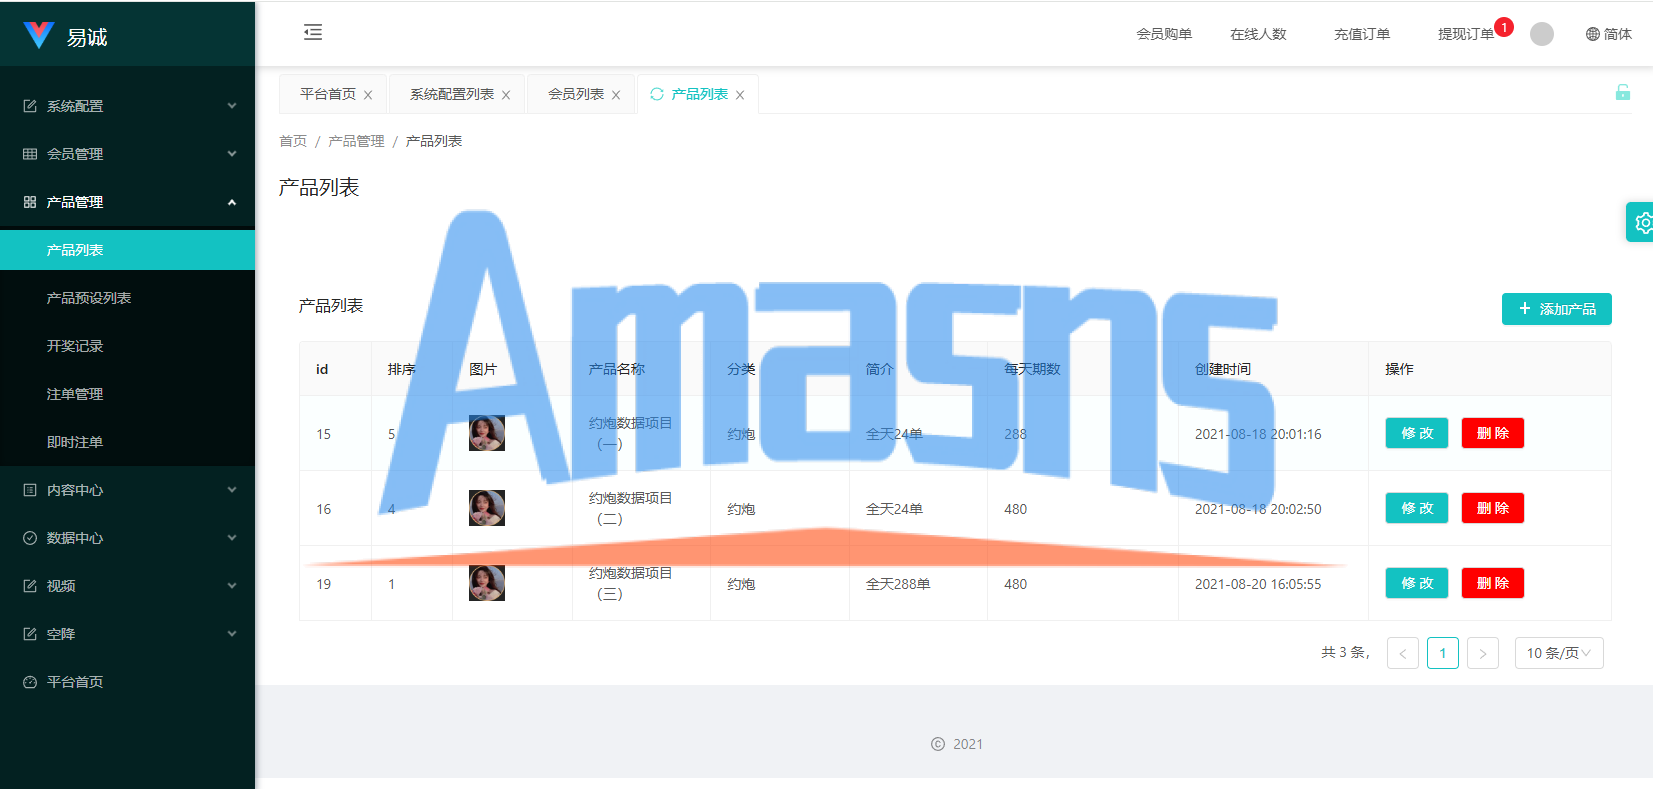Go to next page in pagination

tap(1483, 653)
